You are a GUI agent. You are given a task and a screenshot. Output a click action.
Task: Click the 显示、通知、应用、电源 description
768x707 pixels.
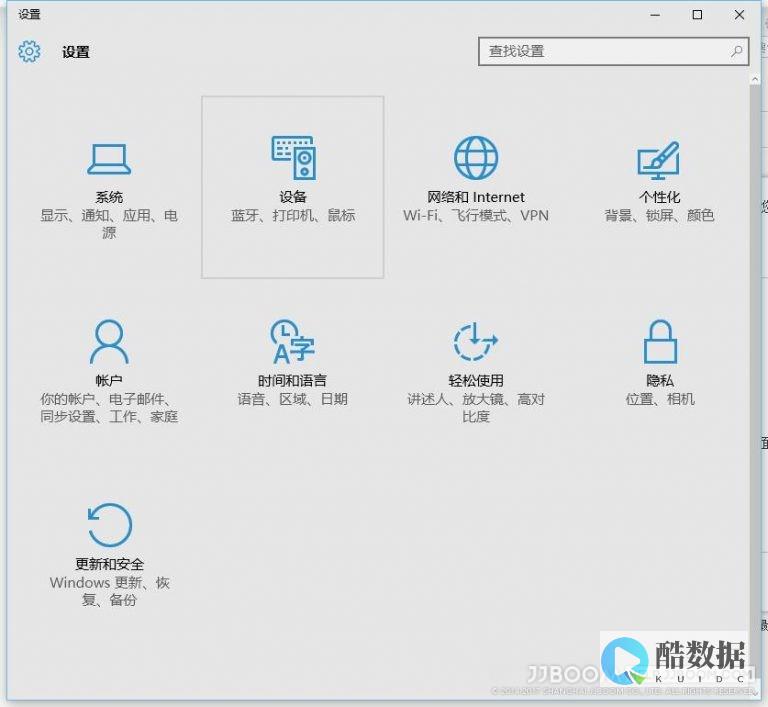[109, 224]
